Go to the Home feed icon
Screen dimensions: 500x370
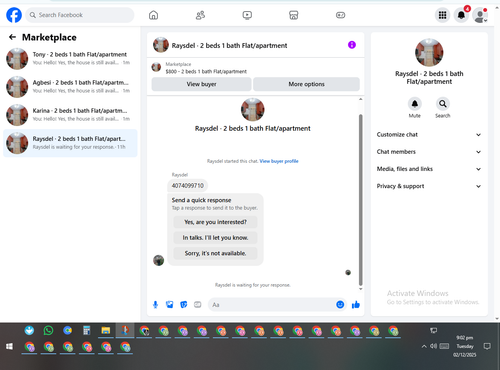click(x=153, y=15)
